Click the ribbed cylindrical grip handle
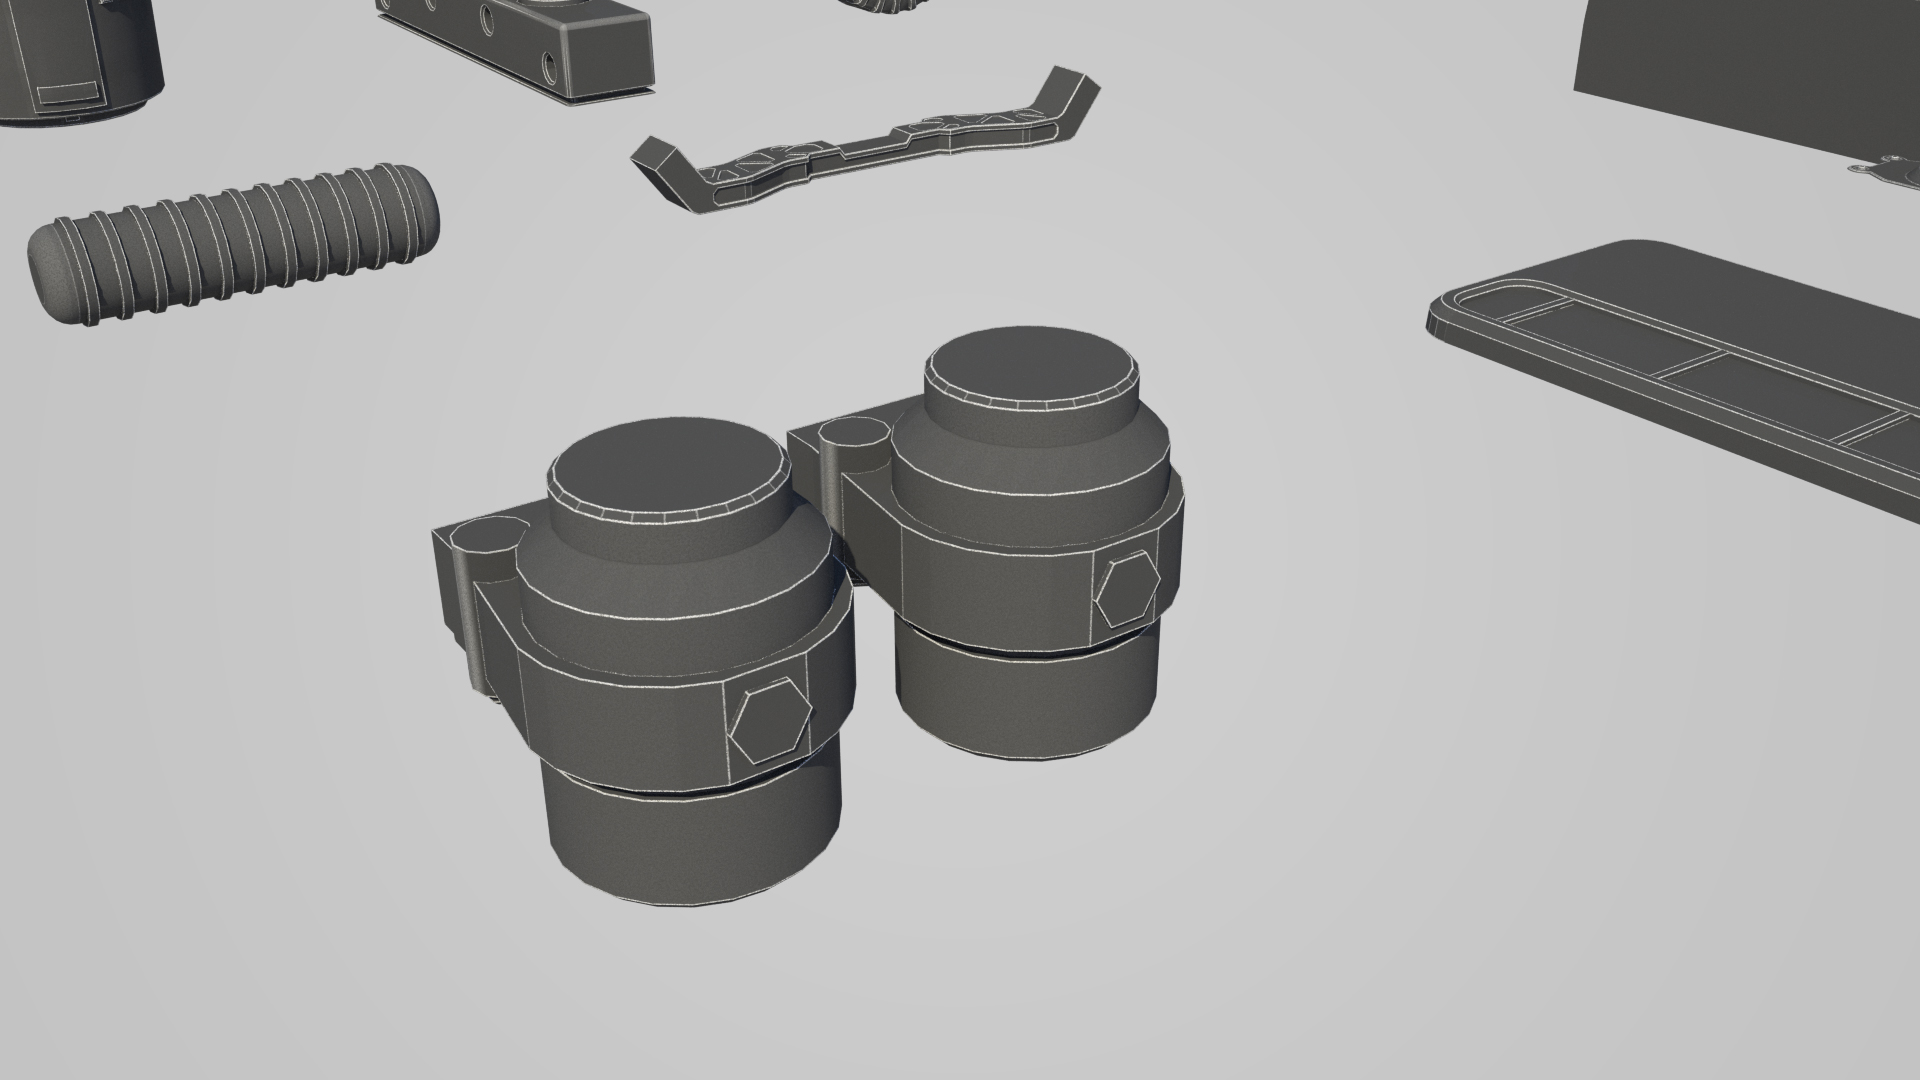 [x=233, y=245]
